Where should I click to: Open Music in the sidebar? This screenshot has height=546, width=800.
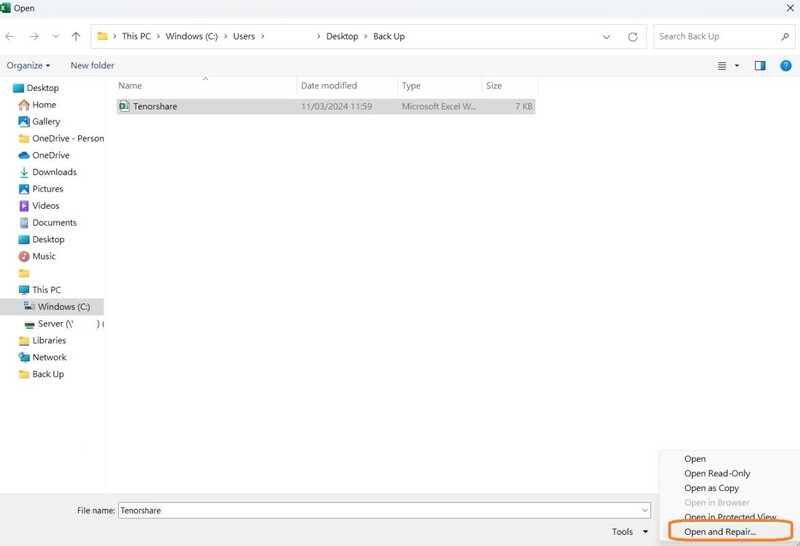point(37,256)
